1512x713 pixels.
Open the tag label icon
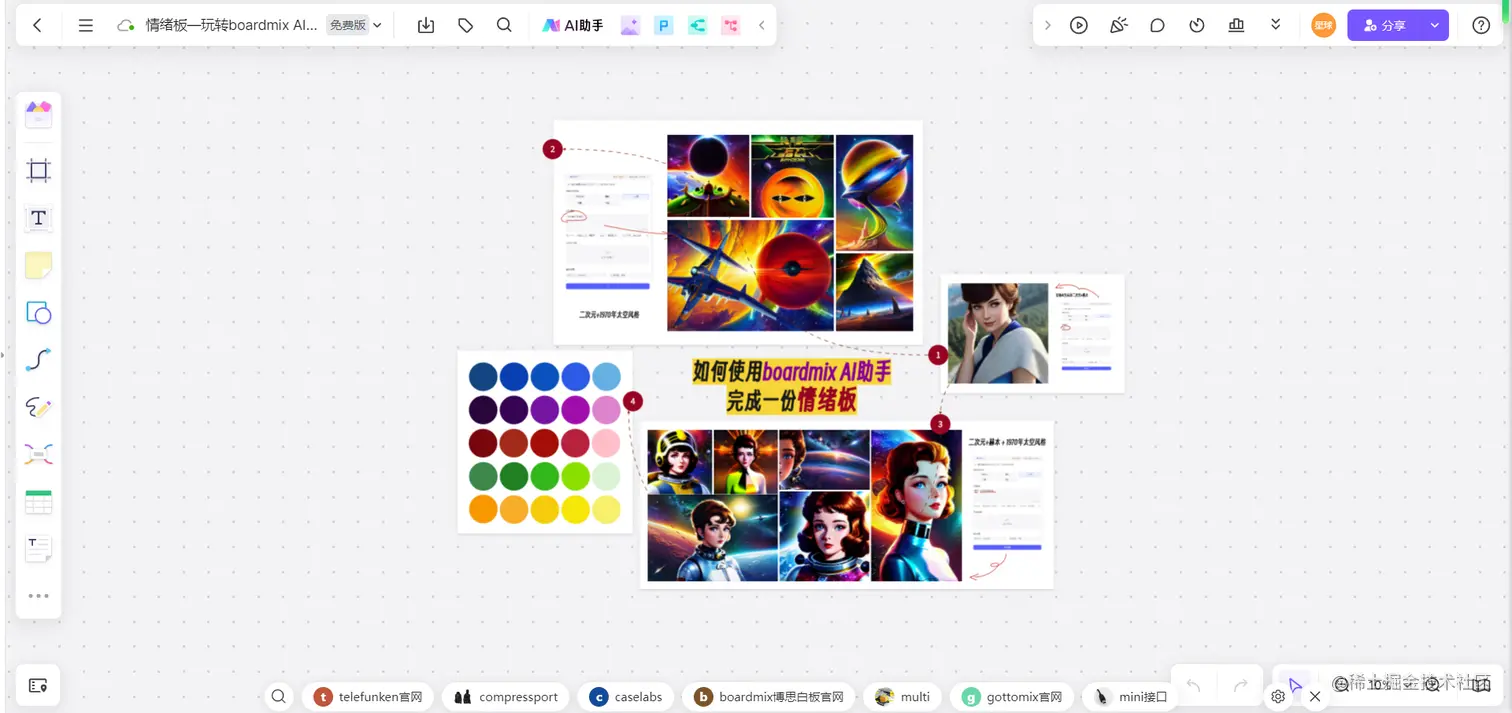(465, 26)
